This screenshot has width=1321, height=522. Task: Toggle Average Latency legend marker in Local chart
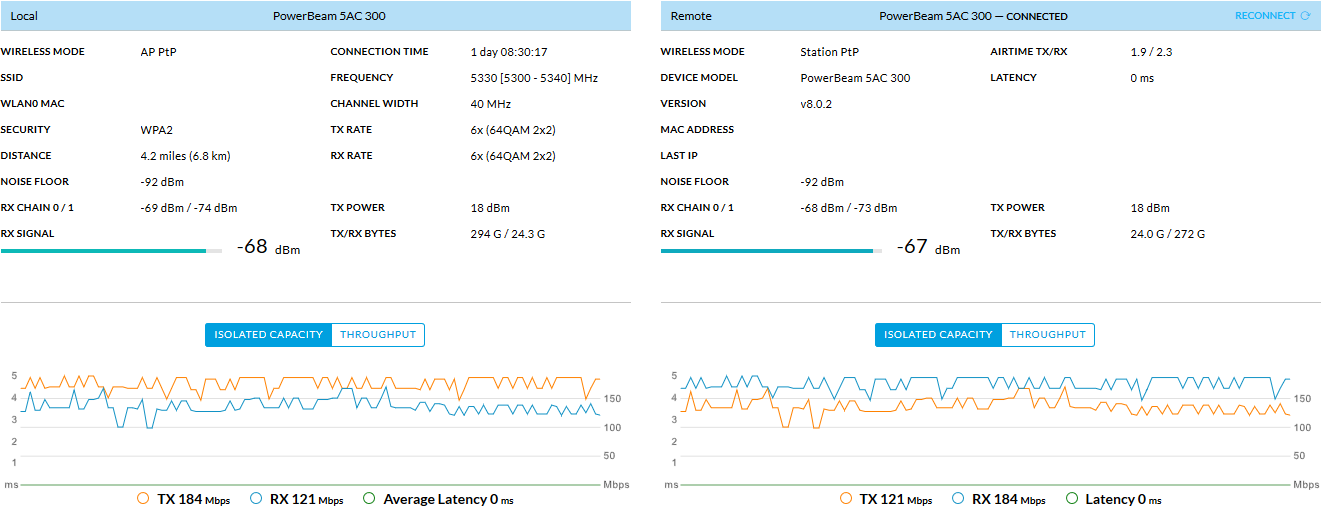point(369,498)
